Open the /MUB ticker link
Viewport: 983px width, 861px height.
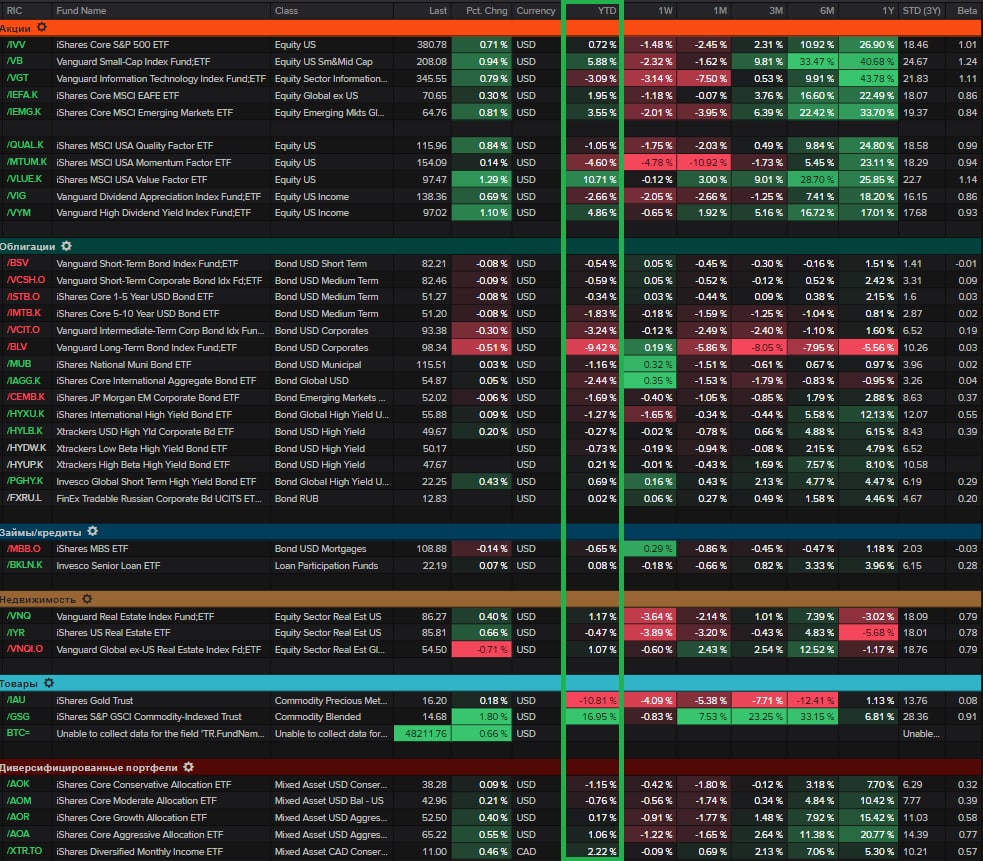click(x=19, y=364)
